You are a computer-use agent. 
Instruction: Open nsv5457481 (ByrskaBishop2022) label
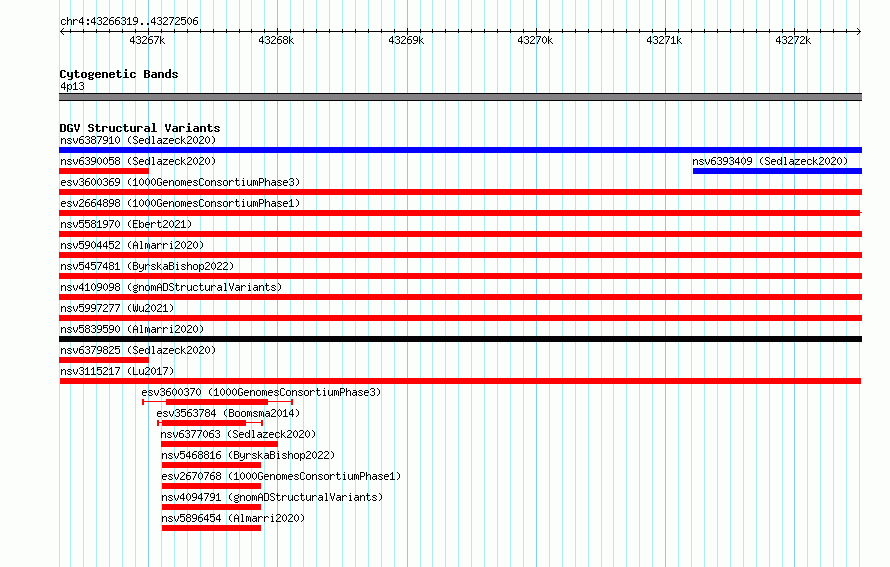[147, 266]
